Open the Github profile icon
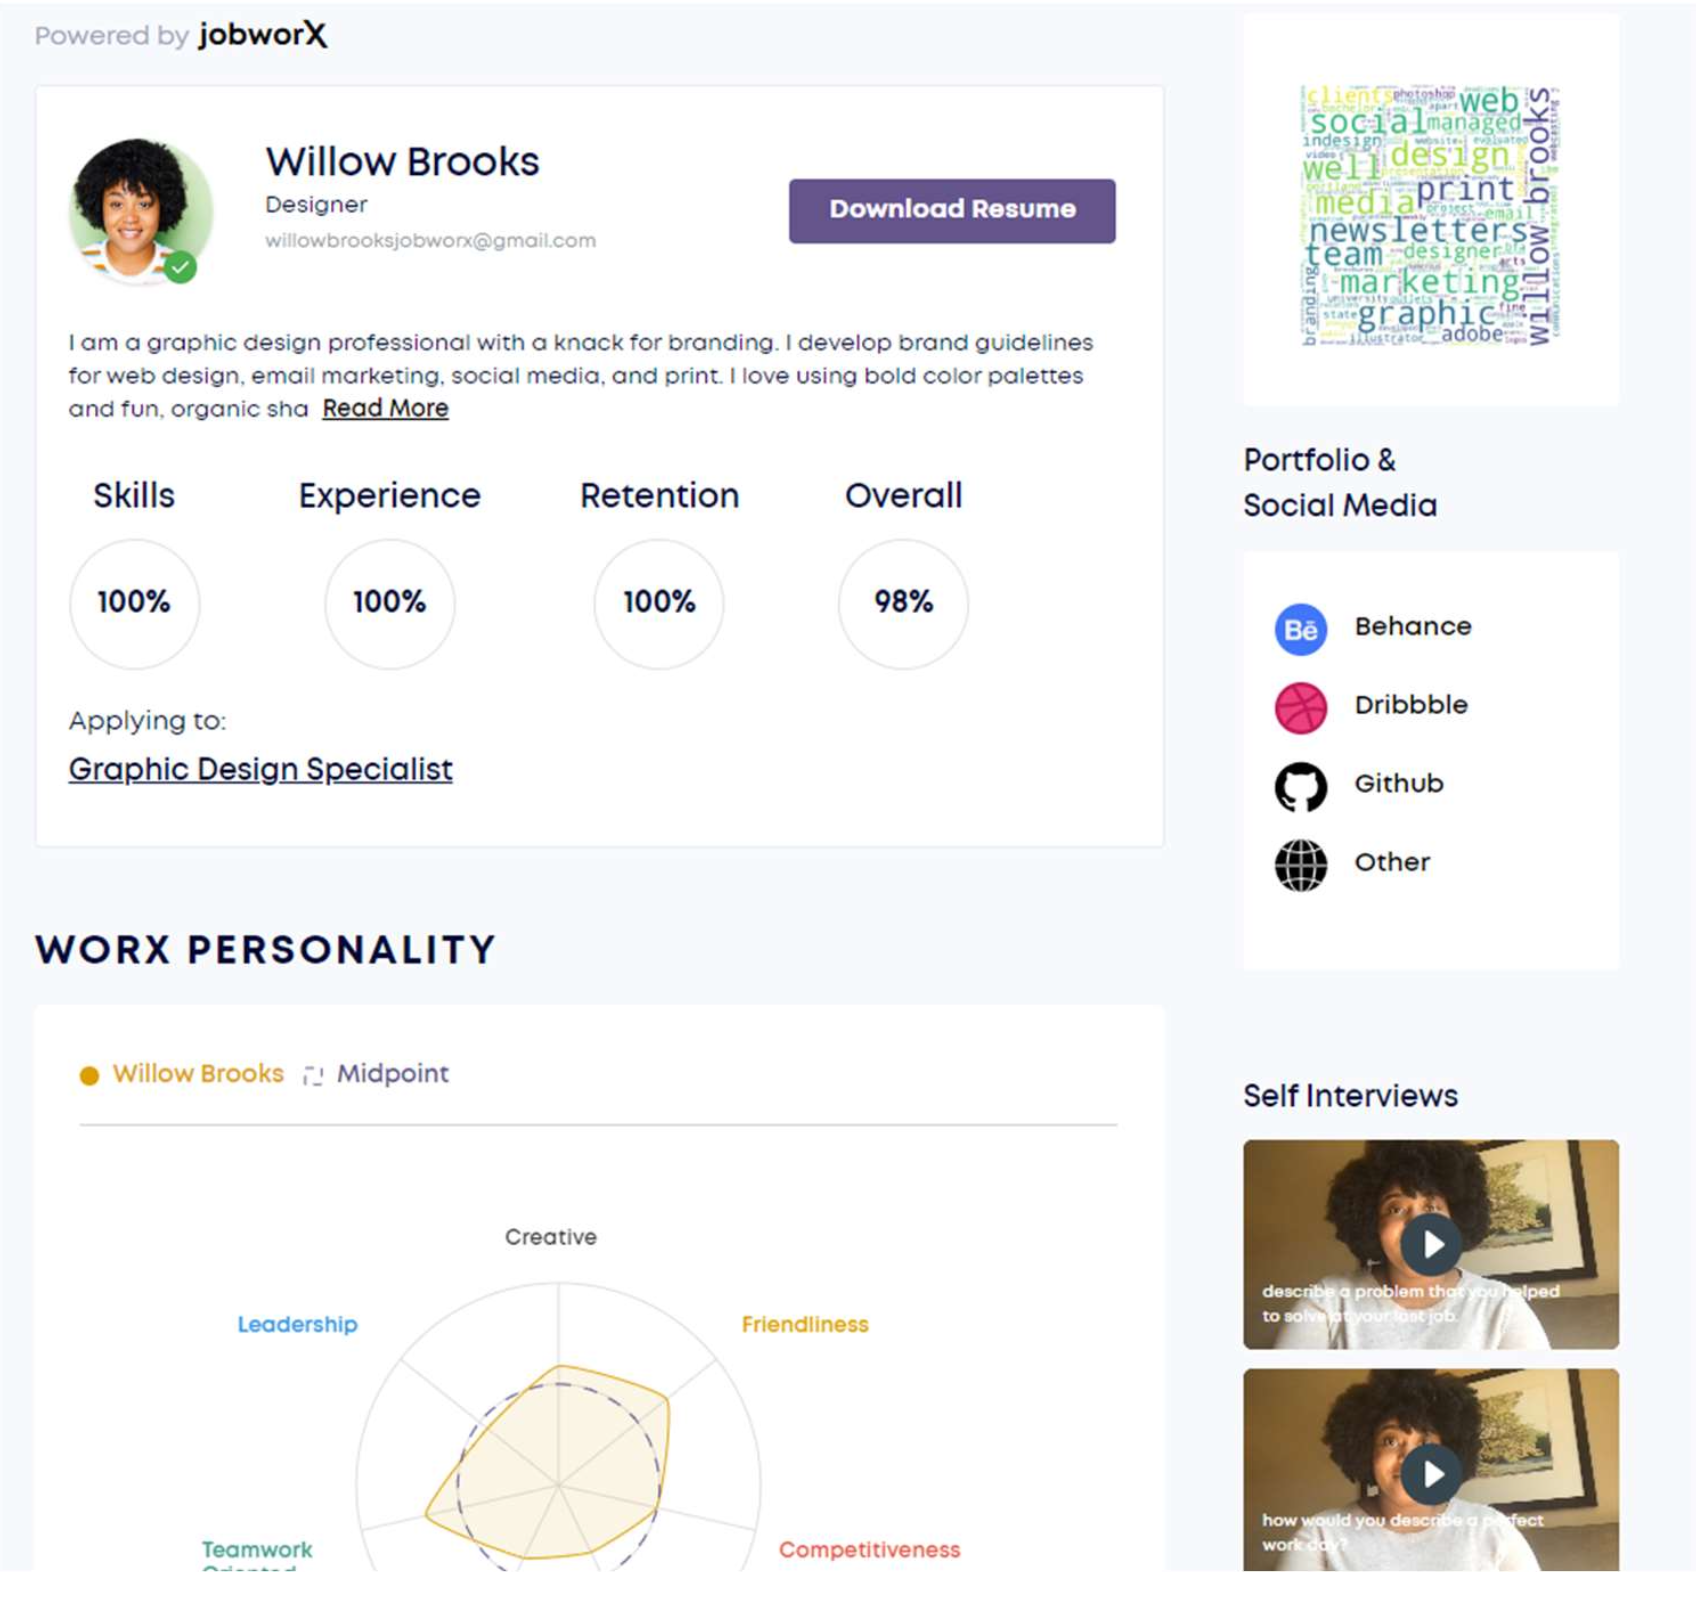 tap(1300, 787)
